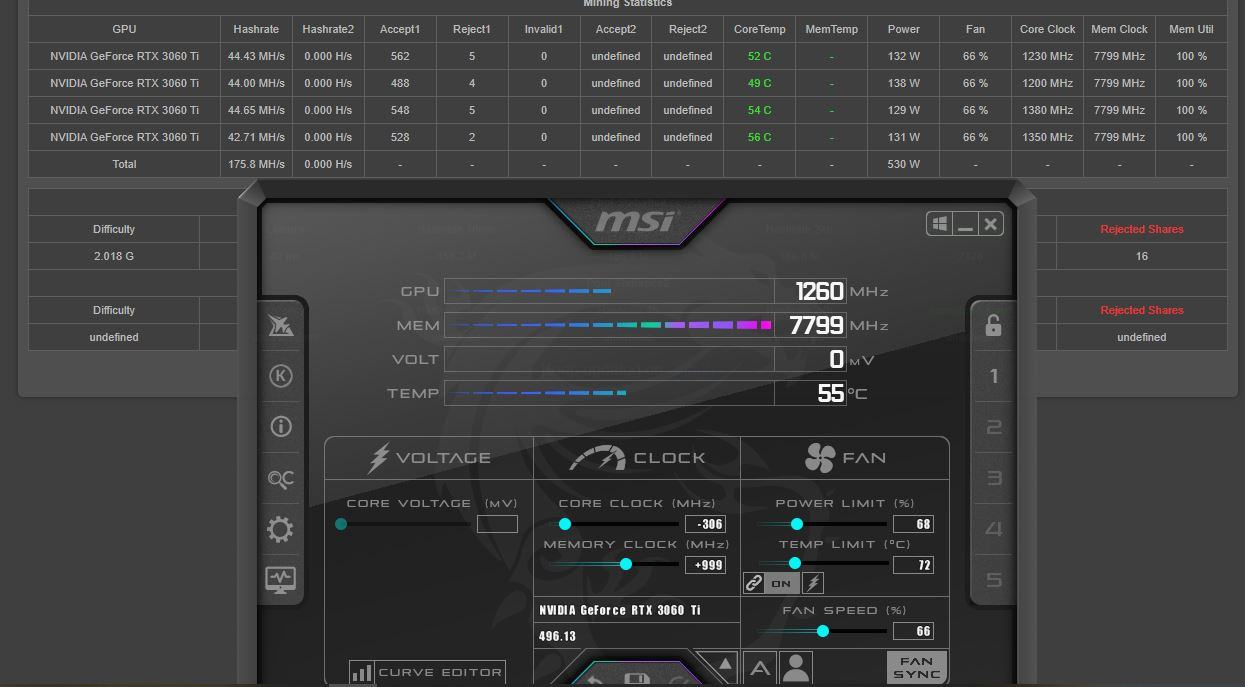This screenshot has width=1245, height=687.
Task: Start the OC Scanner tool
Action: tap(281, 479)
